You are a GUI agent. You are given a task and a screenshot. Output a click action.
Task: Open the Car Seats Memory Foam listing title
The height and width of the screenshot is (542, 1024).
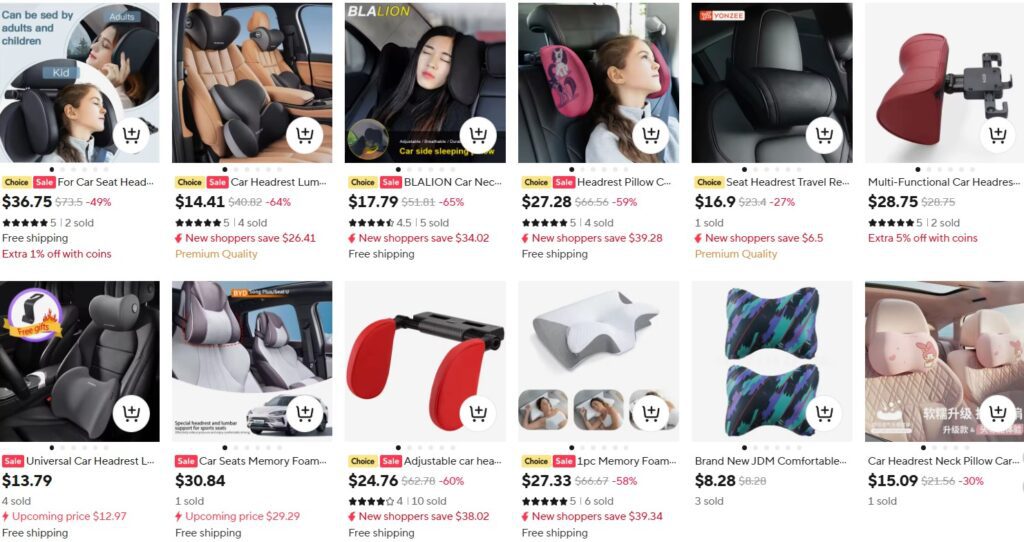[x=263, y=461]
